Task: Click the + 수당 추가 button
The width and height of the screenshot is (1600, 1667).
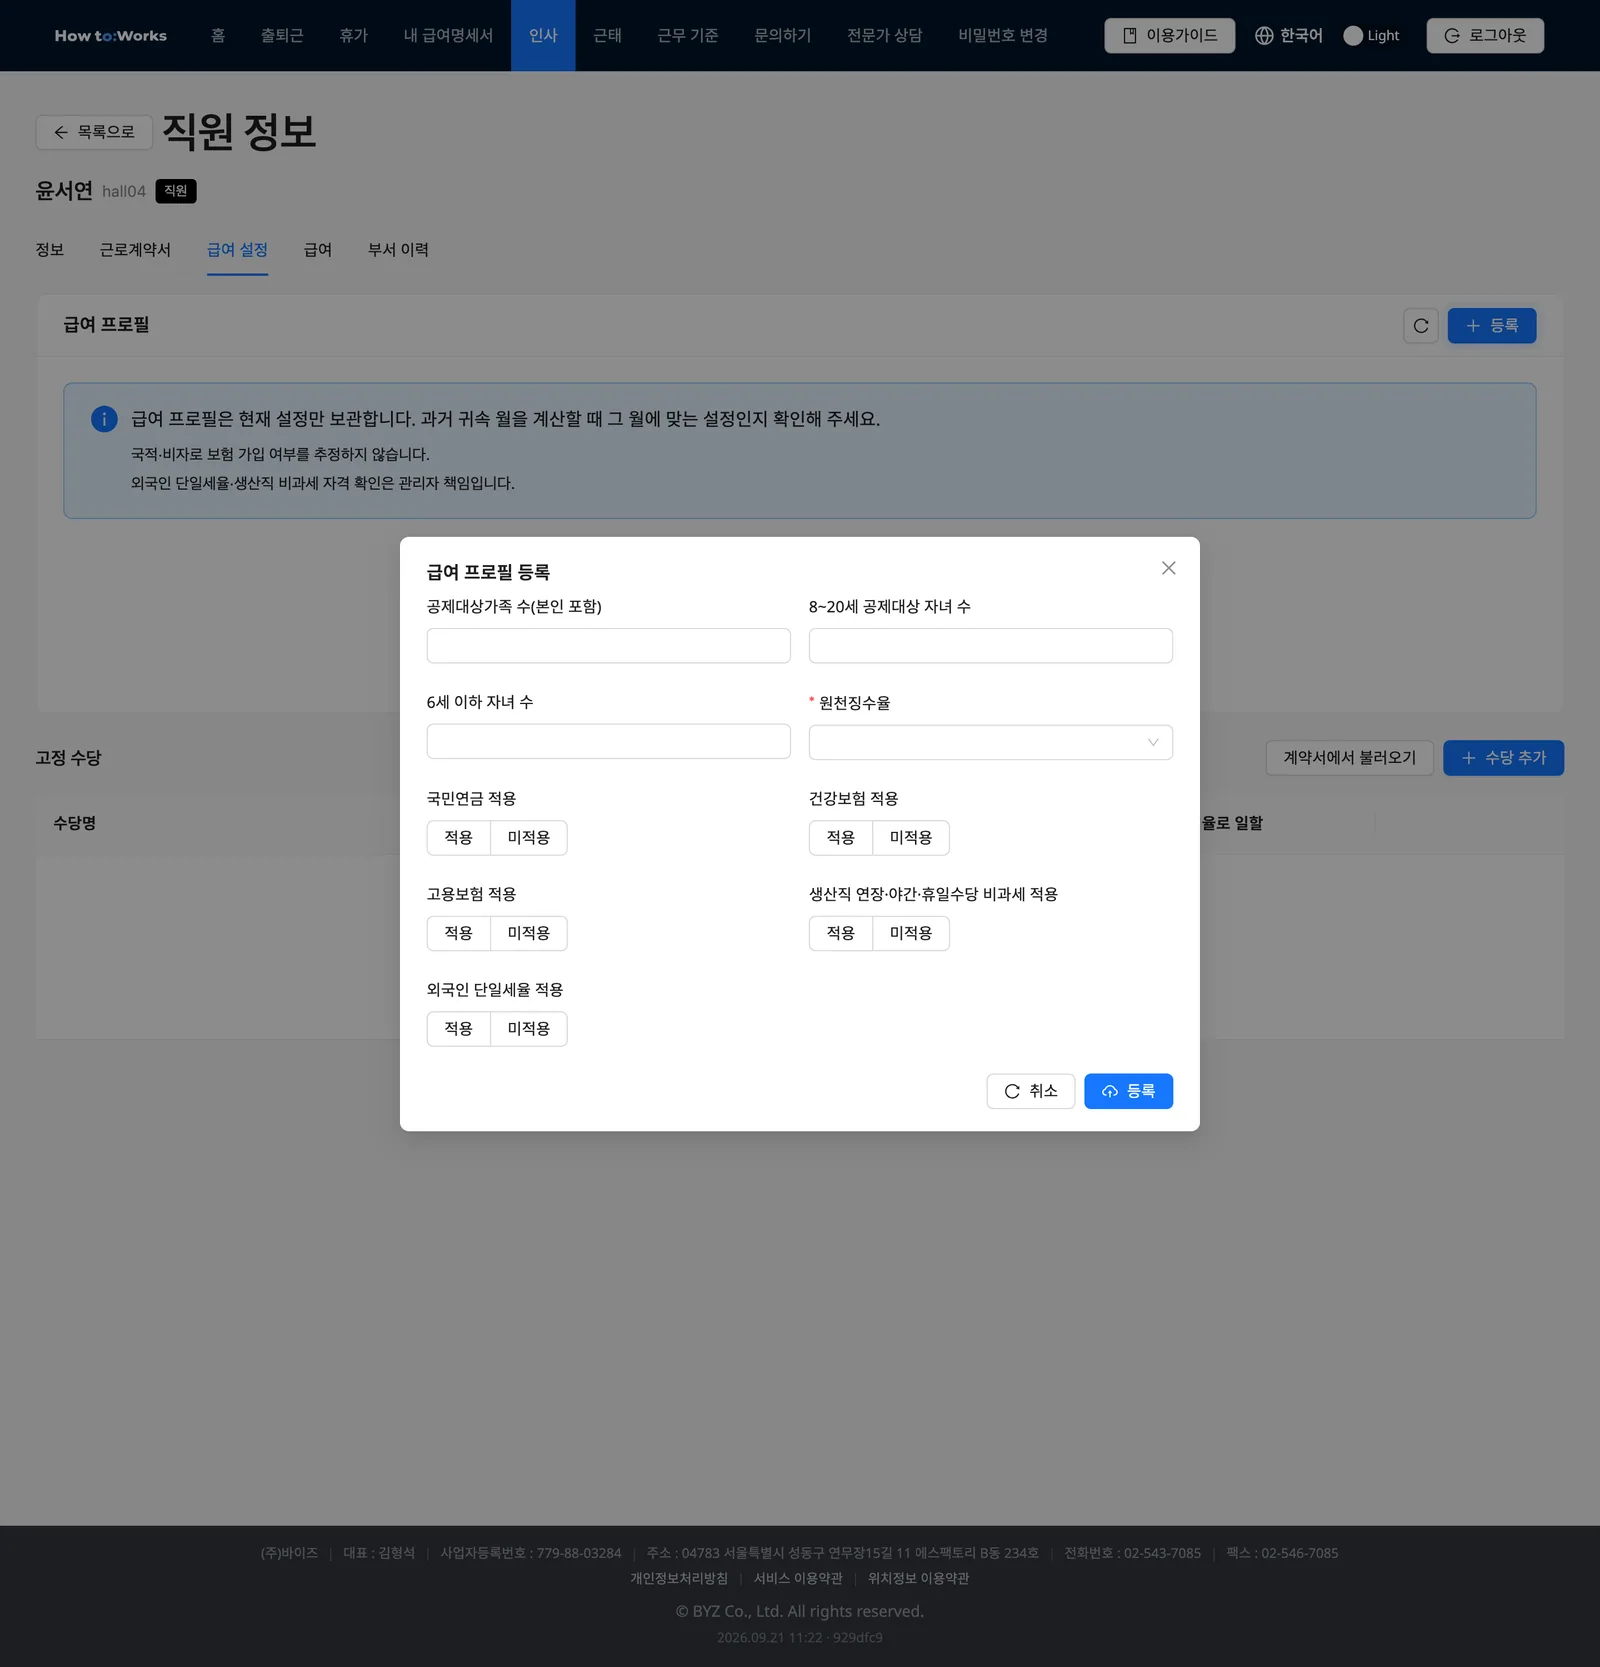Action: pos(1503,758)
